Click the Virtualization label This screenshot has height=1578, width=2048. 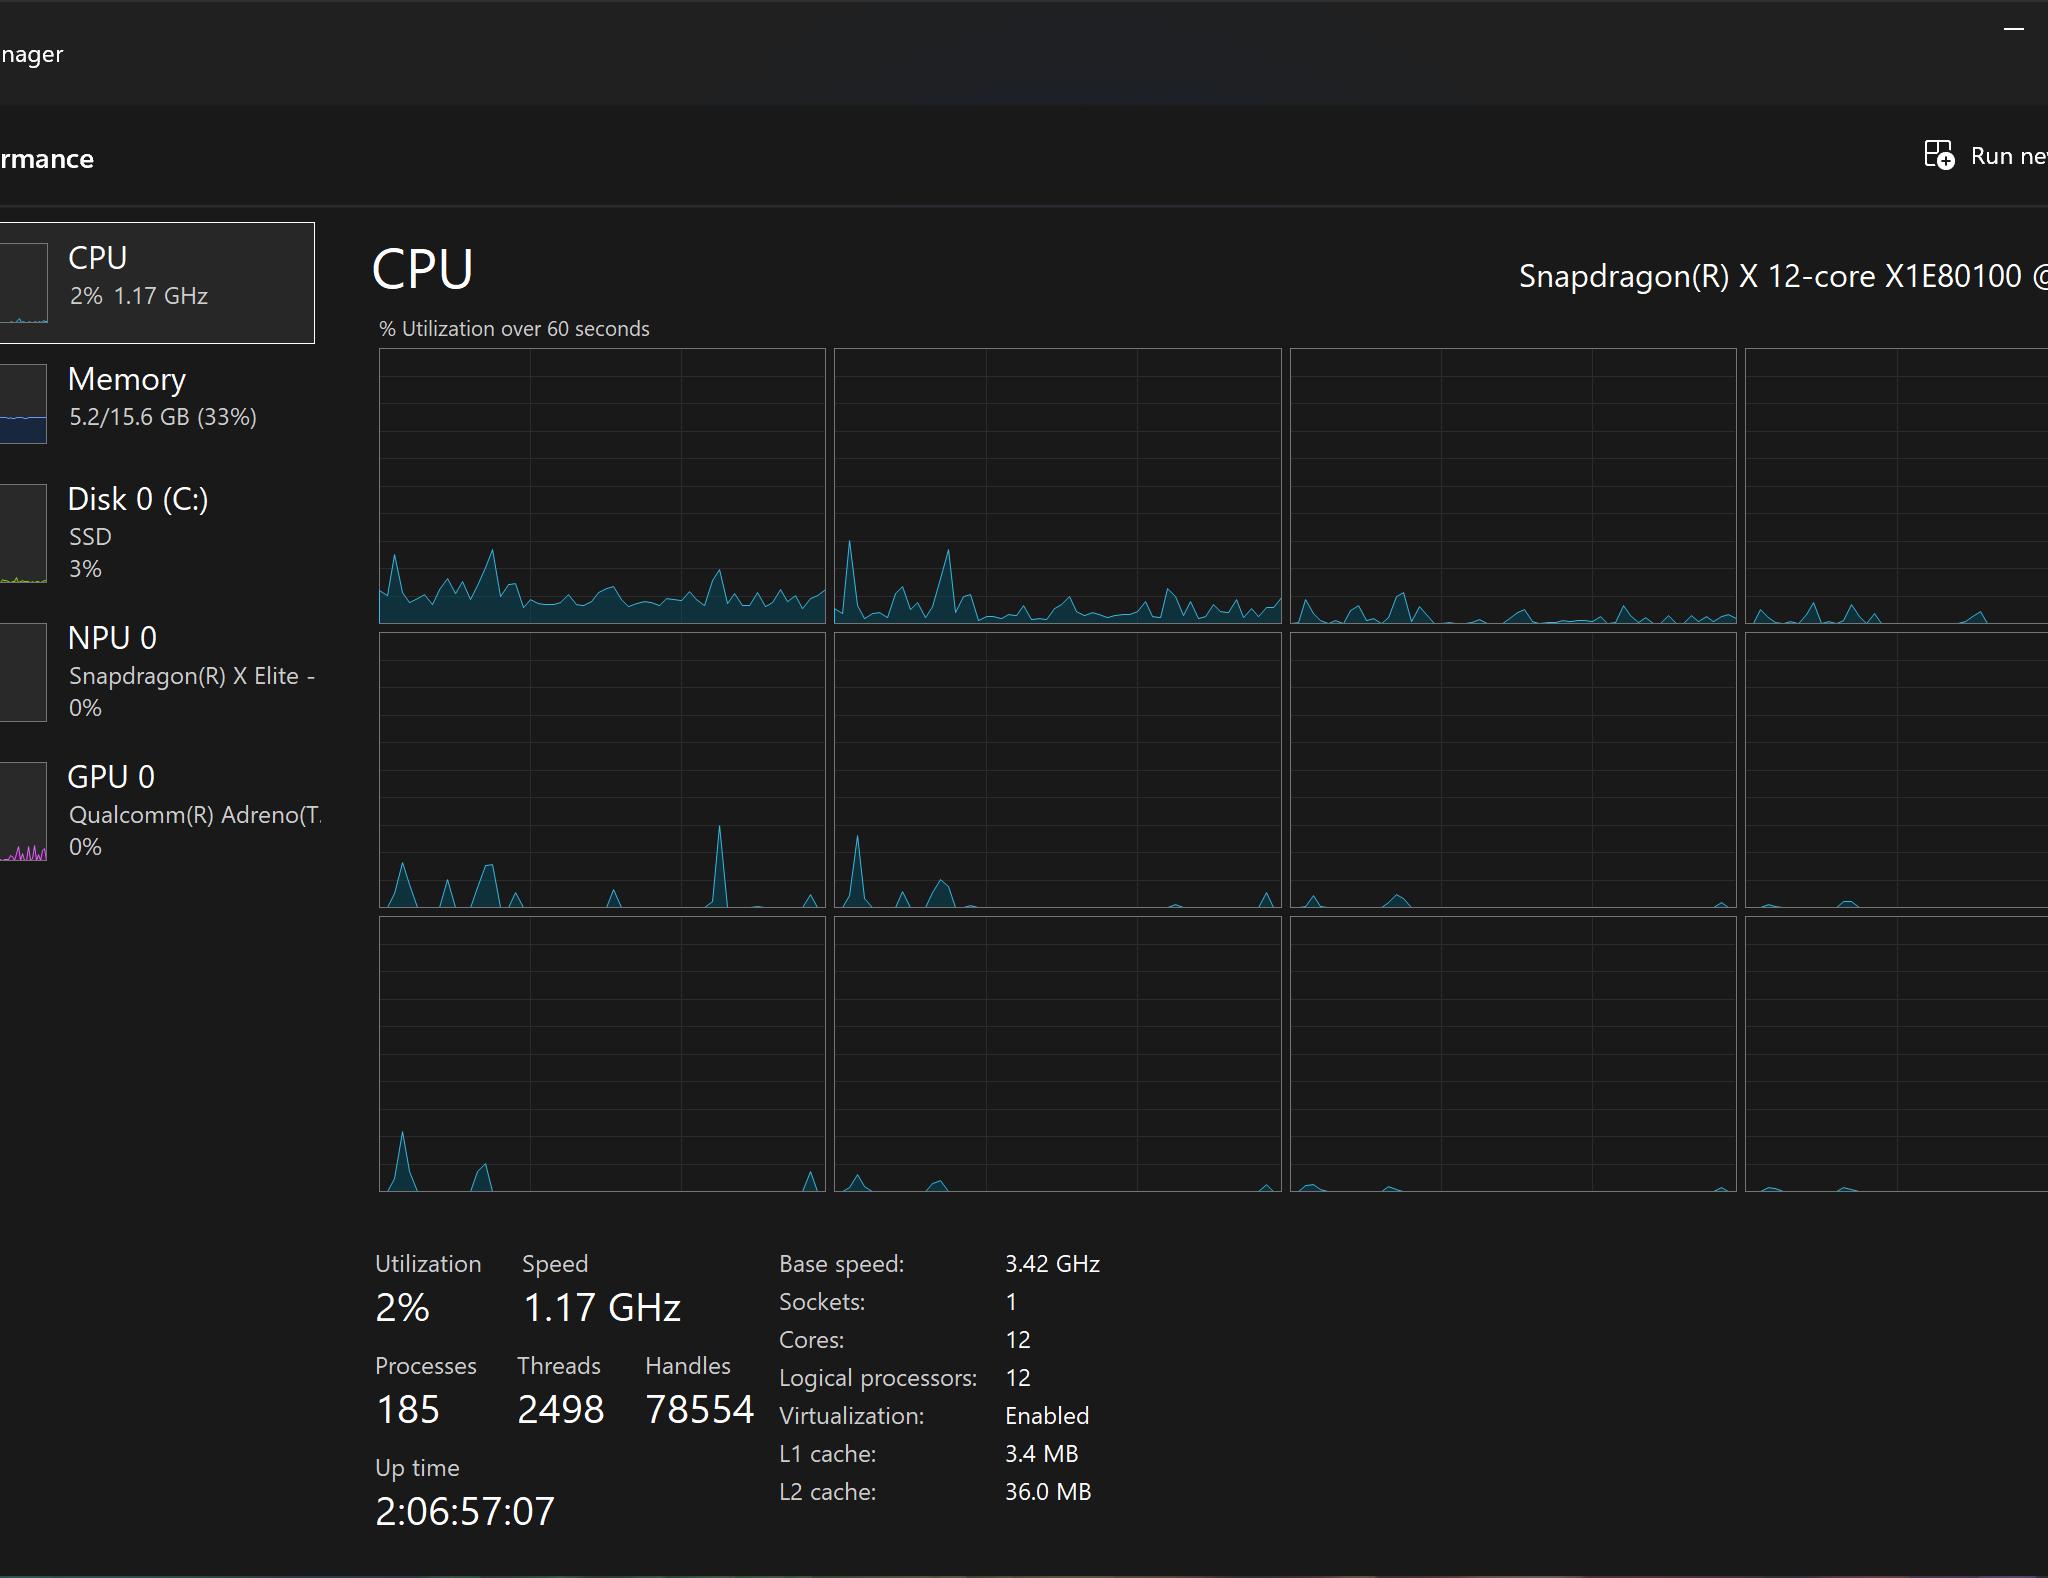click(852, 1416)
